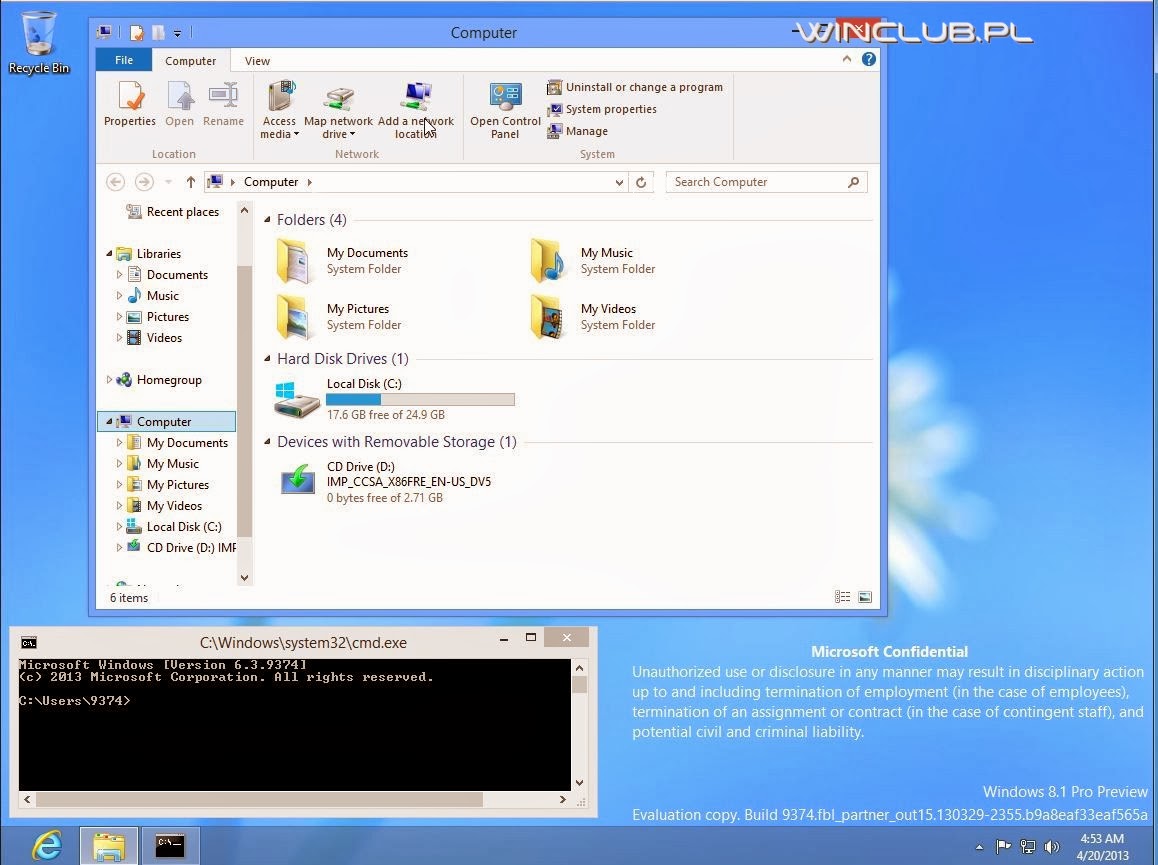Click Manage in the System group
This screenshot has height=865, width=1158.
coord(578,131)
